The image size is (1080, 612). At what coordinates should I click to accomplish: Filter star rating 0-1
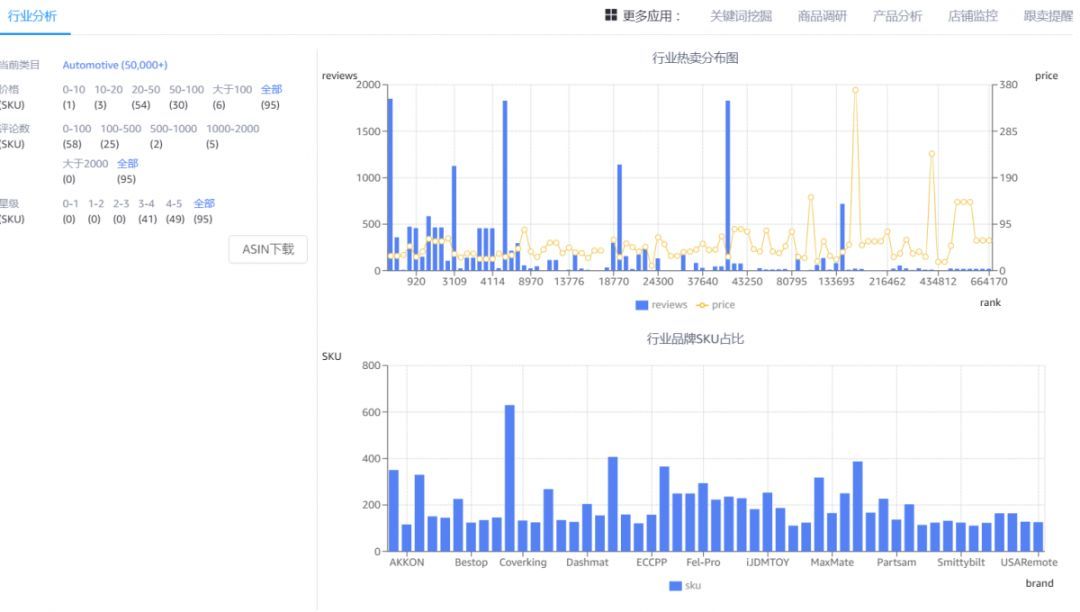tap(70, 204)
